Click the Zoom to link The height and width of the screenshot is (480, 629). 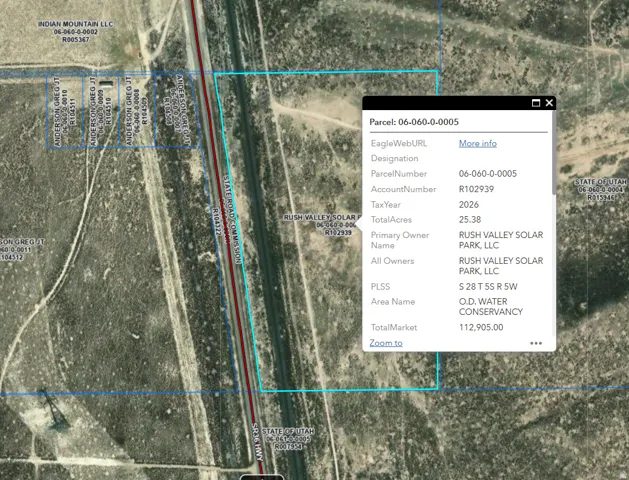coord(386,343)
